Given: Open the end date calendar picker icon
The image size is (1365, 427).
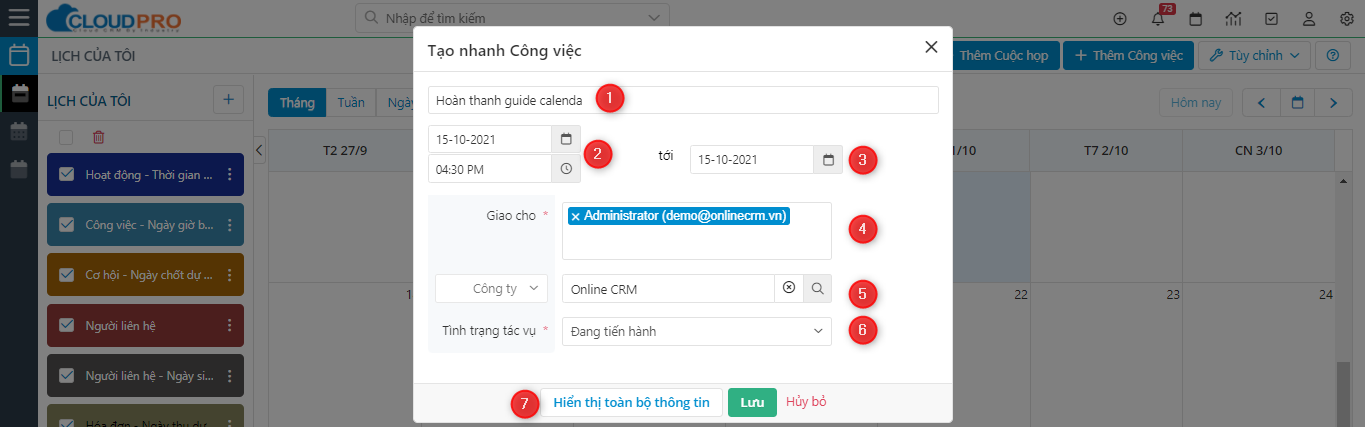Looking at the screenshot, I should pyautogui.click(x=828, y=160).
